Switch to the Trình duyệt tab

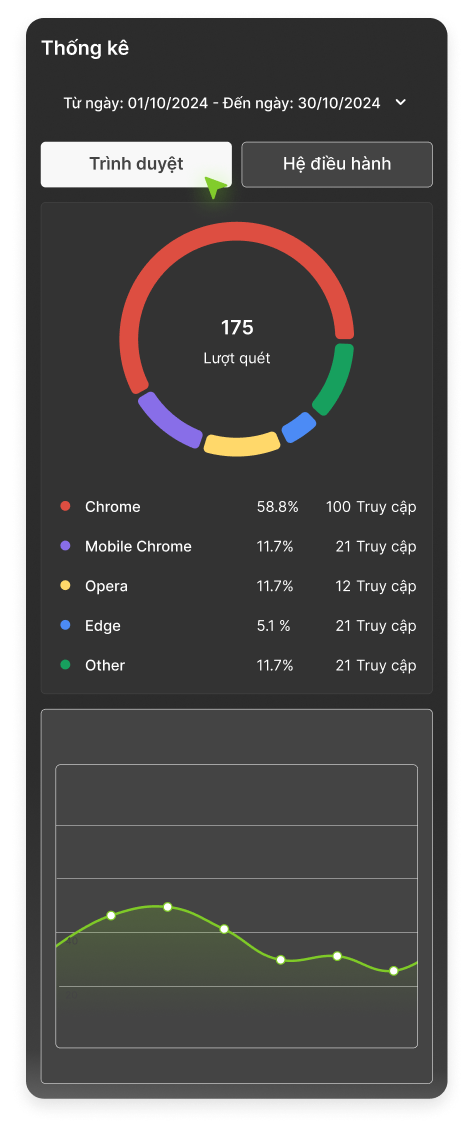tap(136, 164)
